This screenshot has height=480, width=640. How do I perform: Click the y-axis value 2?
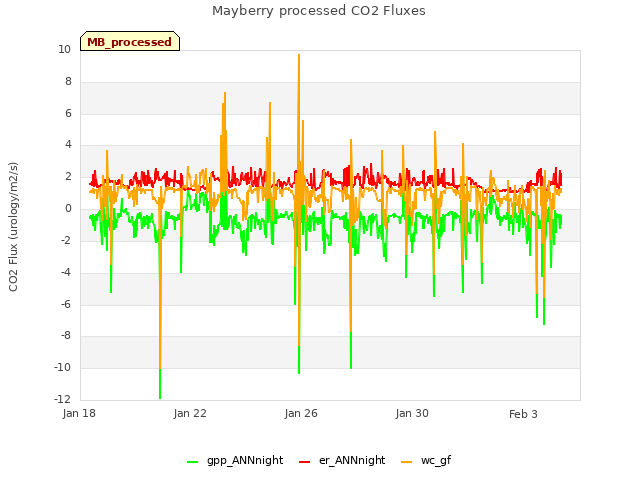click(x=68, y=177)
